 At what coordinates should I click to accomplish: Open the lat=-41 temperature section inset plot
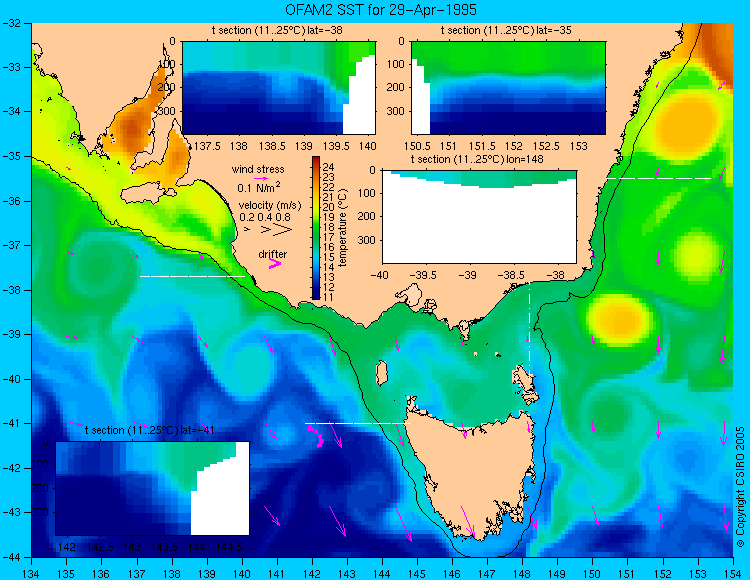click(x=153, y=488)
